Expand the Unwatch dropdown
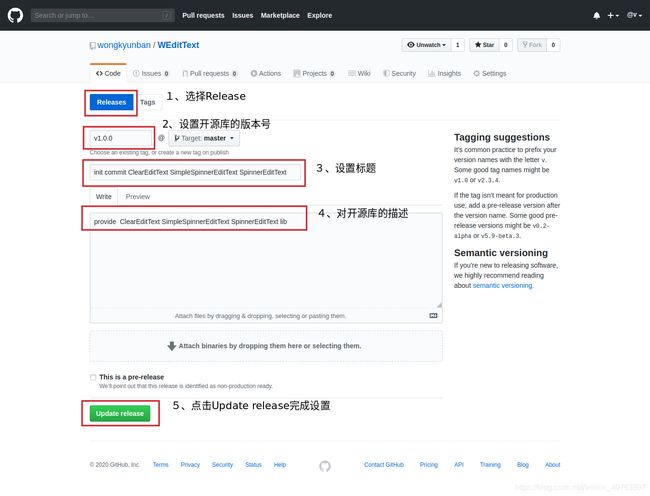Image resolution: width=650 pixels, height=496 pixels. tap(427, 45)
